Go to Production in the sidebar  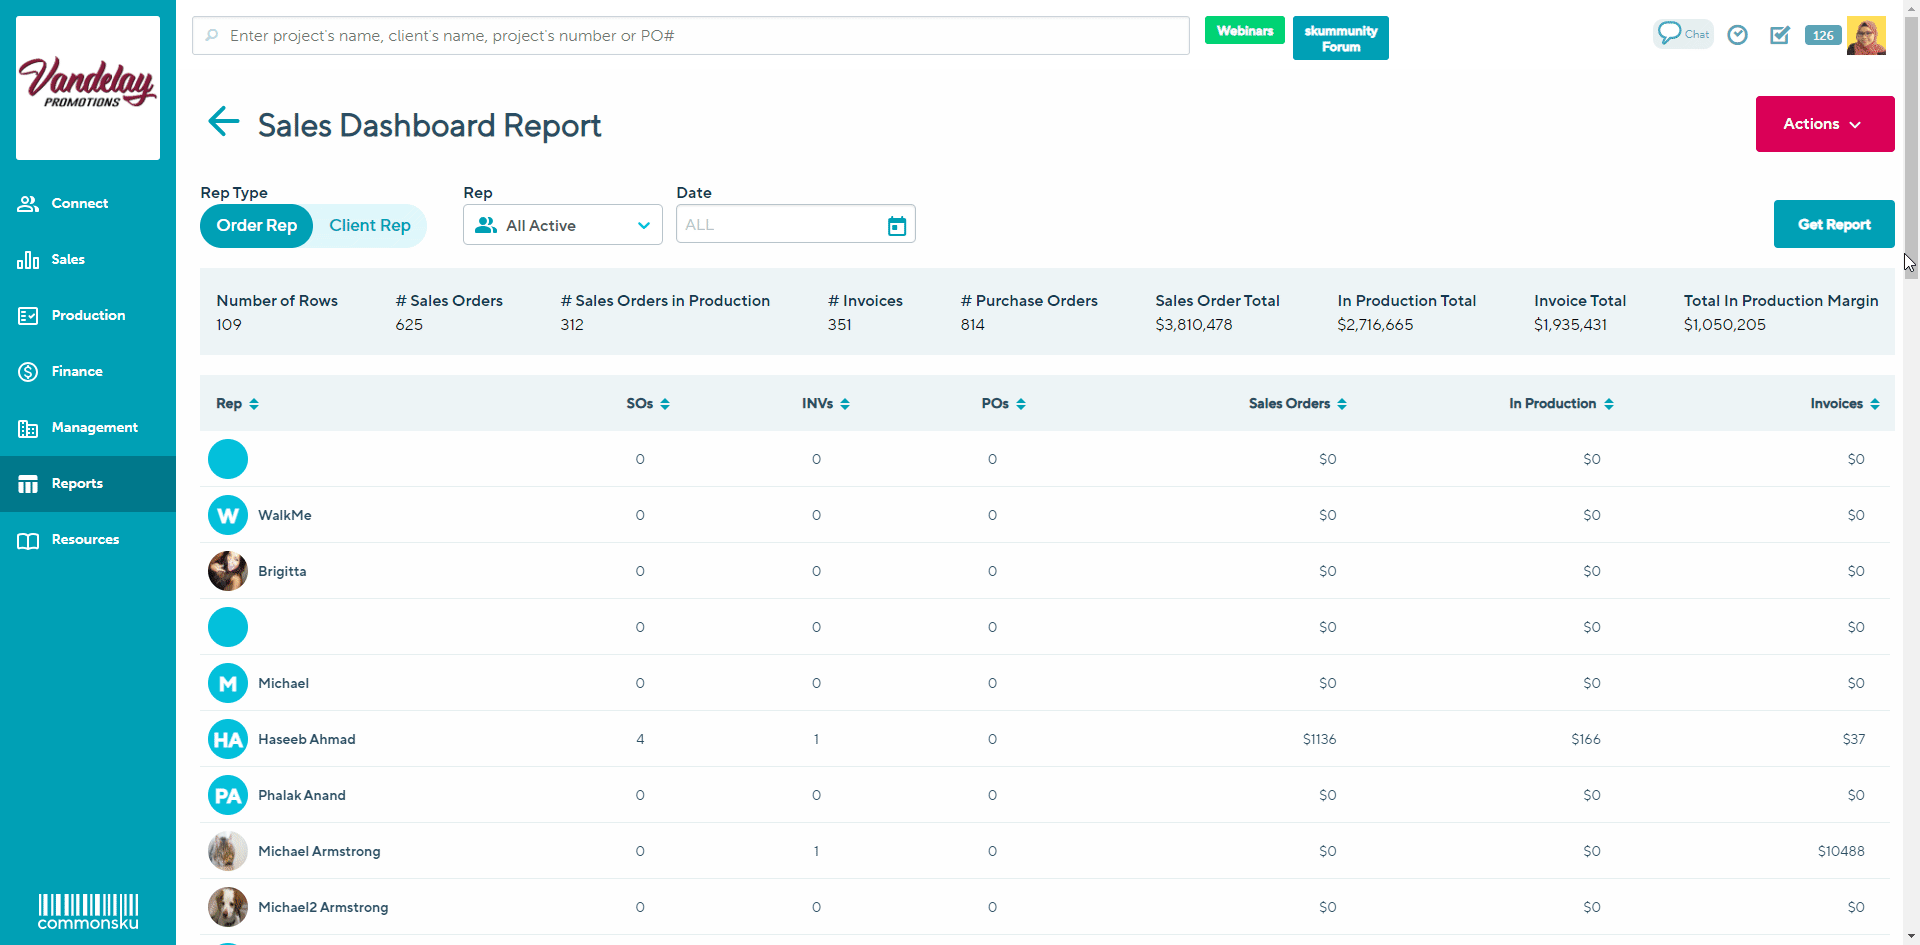pos(88,316)
